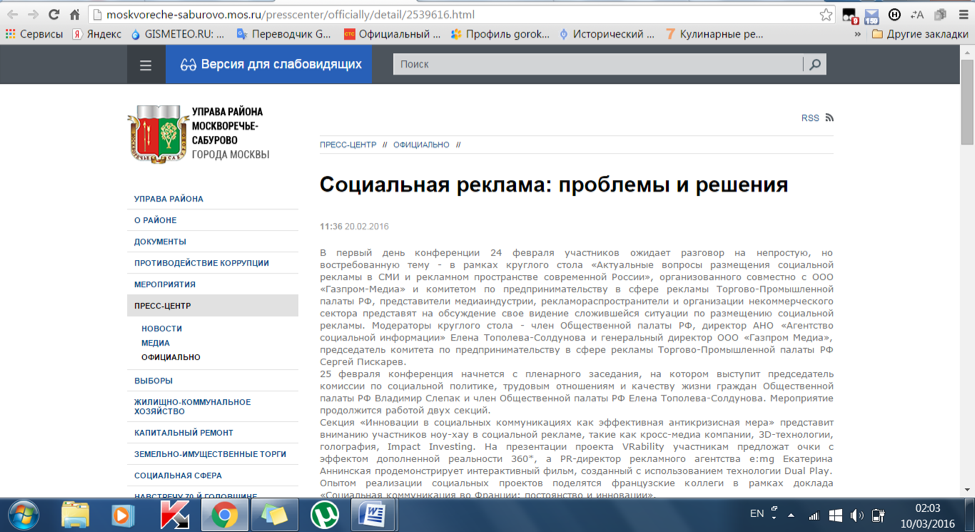Go to ПРЕСС-ЦЕНТР breadcrumb
Image resolution: width=975 pixels, height=532 pixels.
pyautogui.click(x=348, y=145)
